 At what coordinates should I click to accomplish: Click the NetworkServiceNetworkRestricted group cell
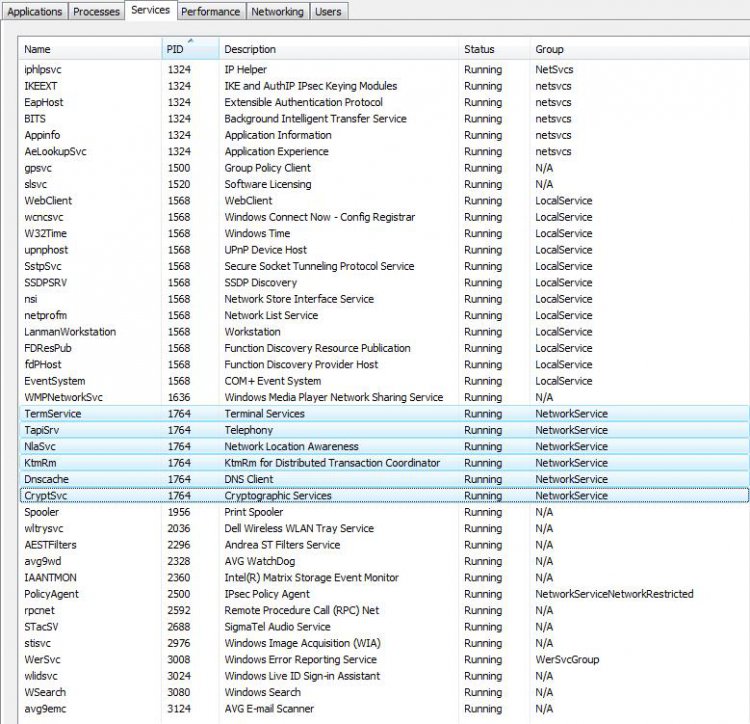pos(614,594)
